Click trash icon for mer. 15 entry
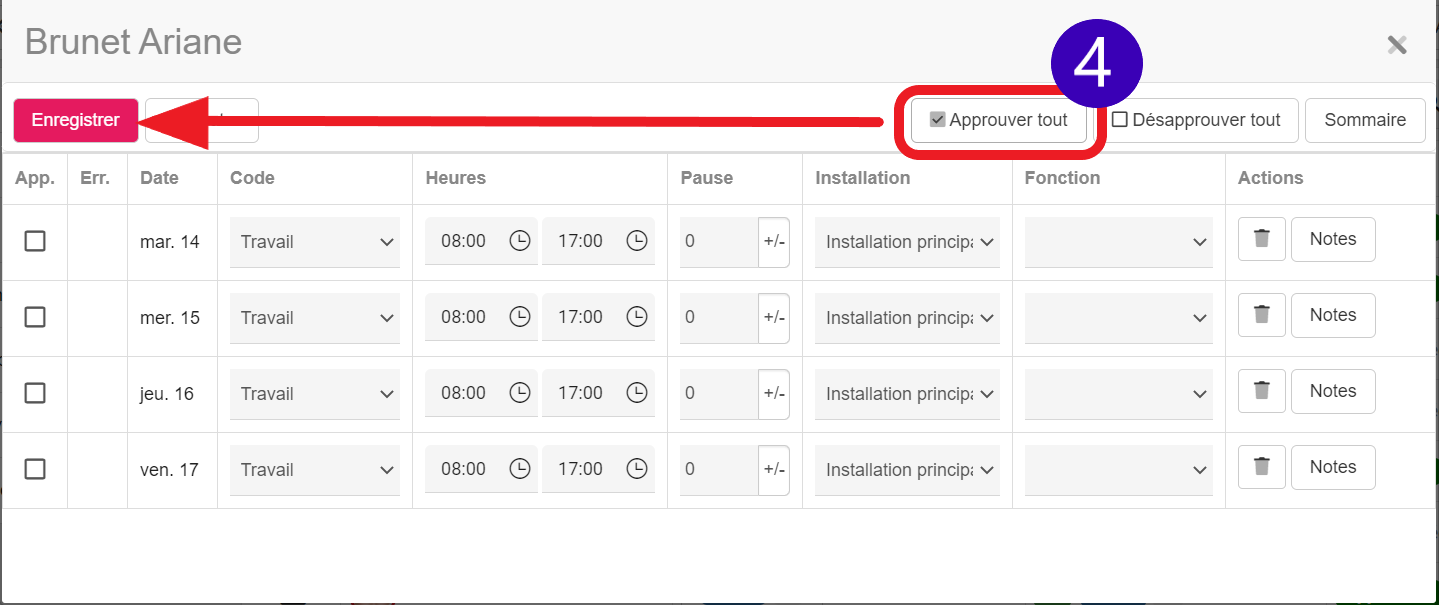Screen dimensions: 1439x605 coord(1261,315)
